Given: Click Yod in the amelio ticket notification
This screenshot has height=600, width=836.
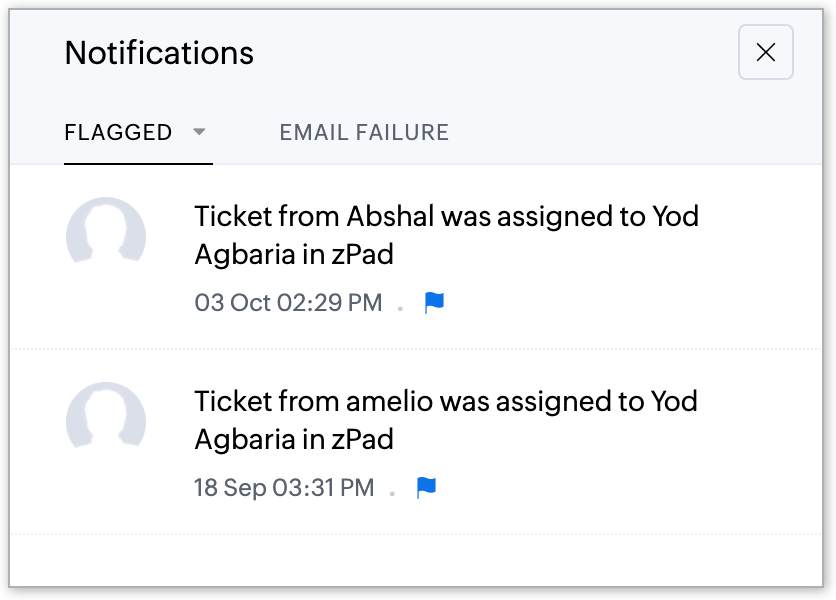Looking at the screenshot, I should tap(675, 401).
